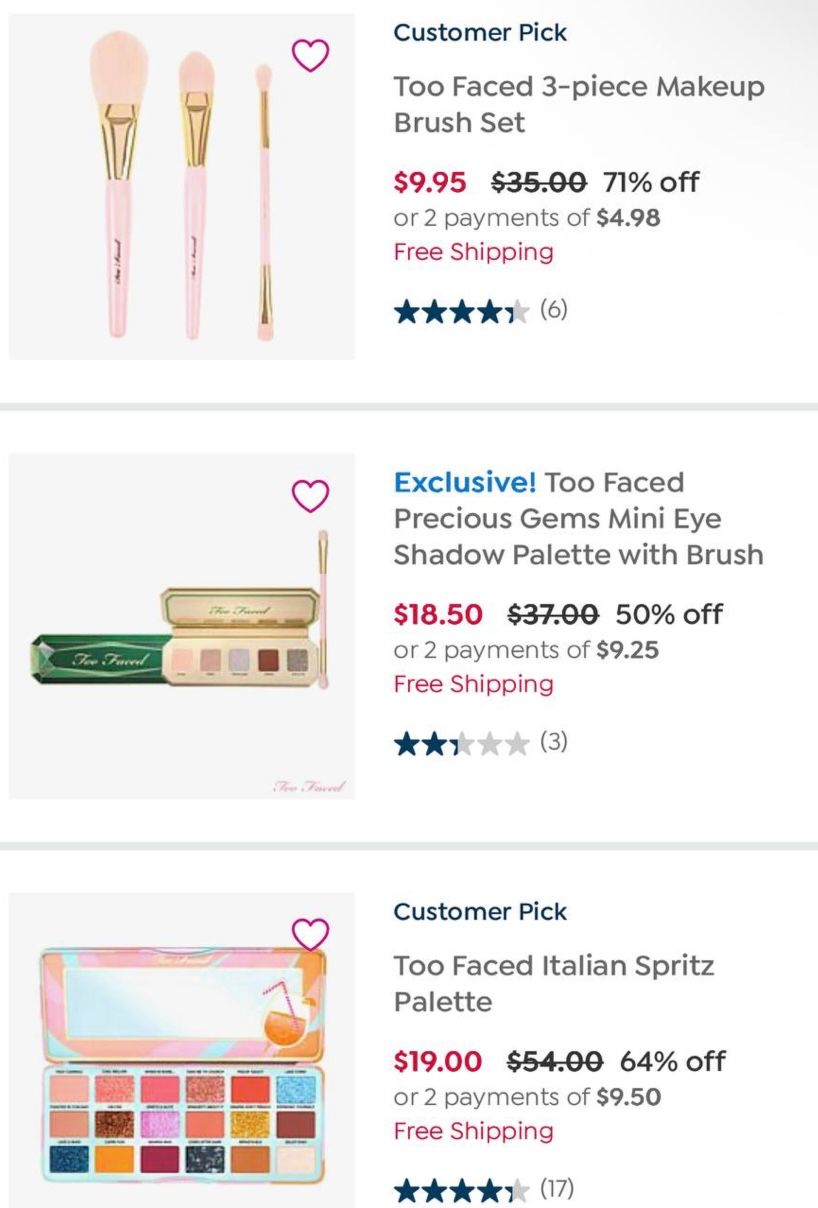Image resolution: width=818 pixels, height=1208 pixels.
Task: Click 2 payments of $9.50 text
Action: (527, 1097)
